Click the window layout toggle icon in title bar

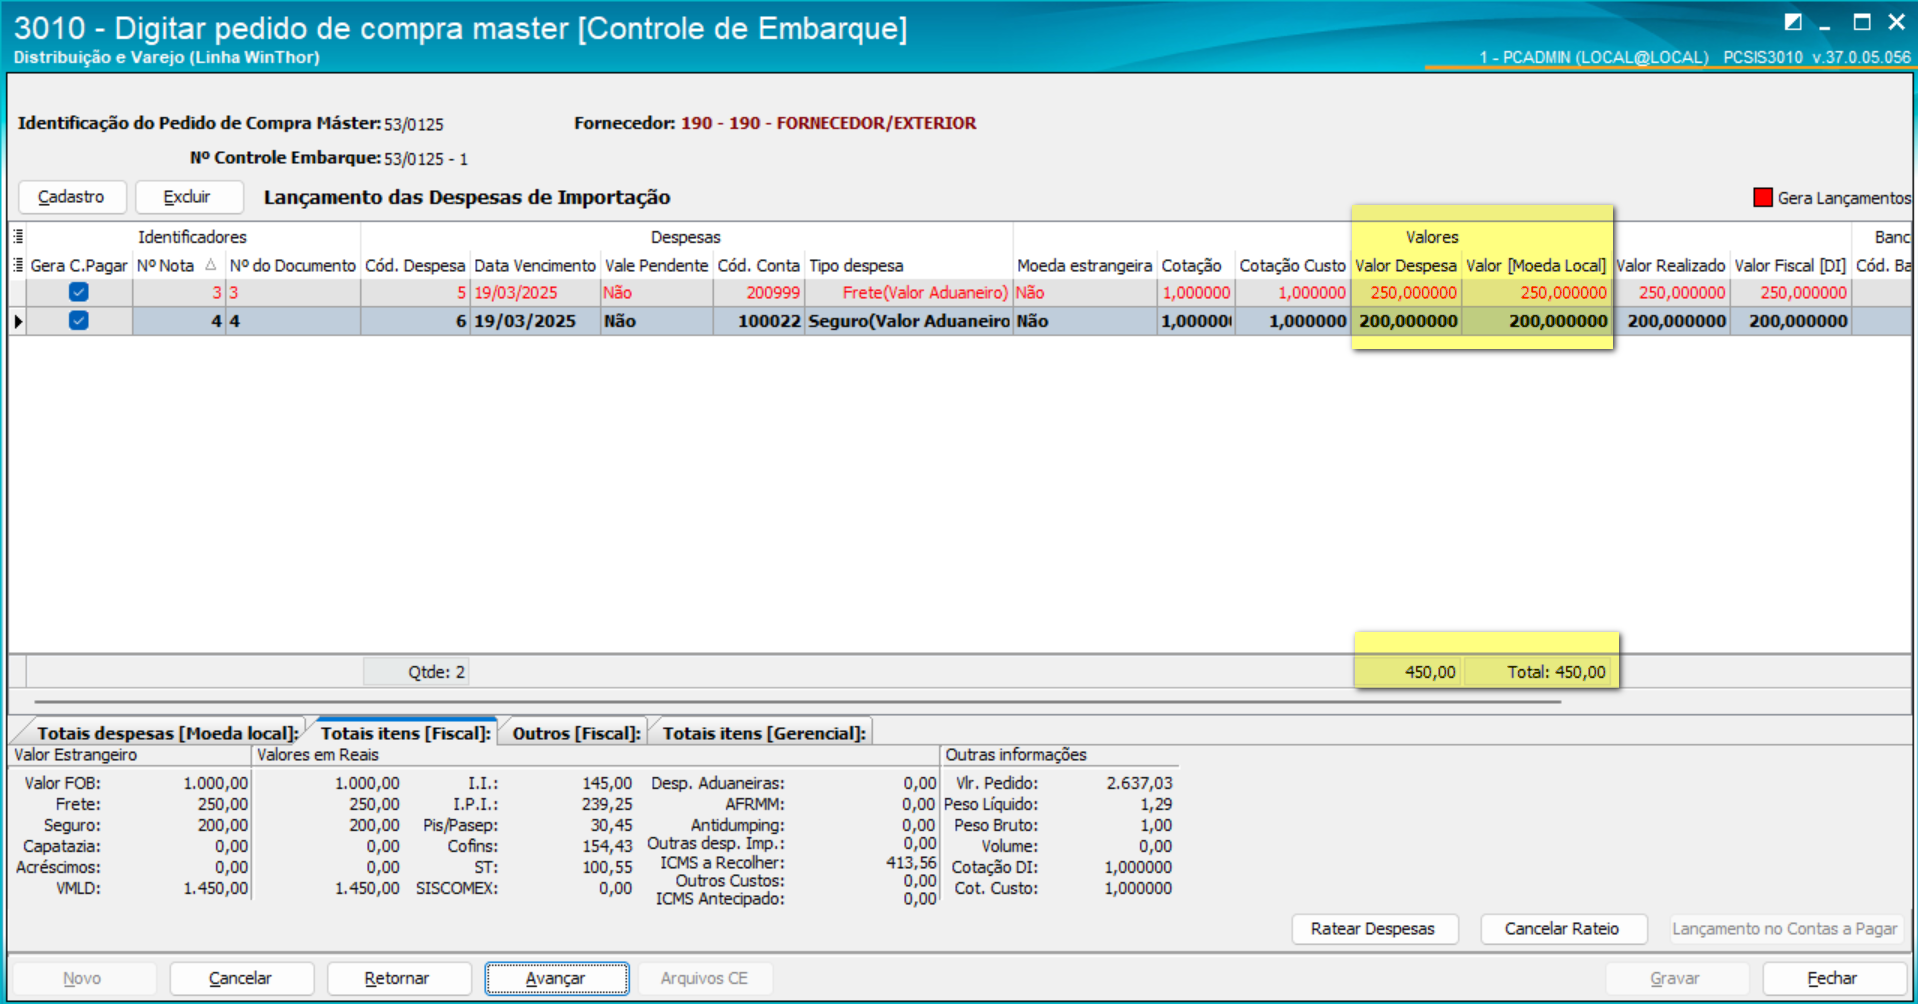point(1793,22)
